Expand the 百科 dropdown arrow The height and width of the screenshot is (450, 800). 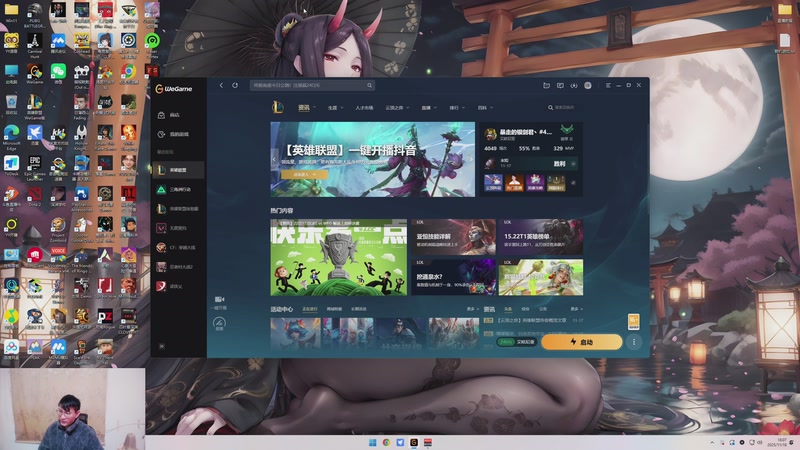[x=491, y=108]
